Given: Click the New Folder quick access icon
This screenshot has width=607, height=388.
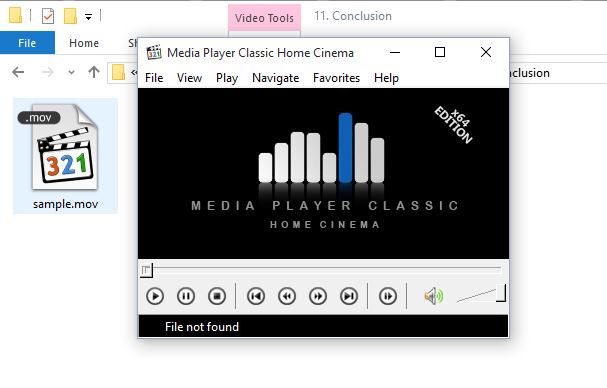Looking at the screenshot, I should (70, 16).
